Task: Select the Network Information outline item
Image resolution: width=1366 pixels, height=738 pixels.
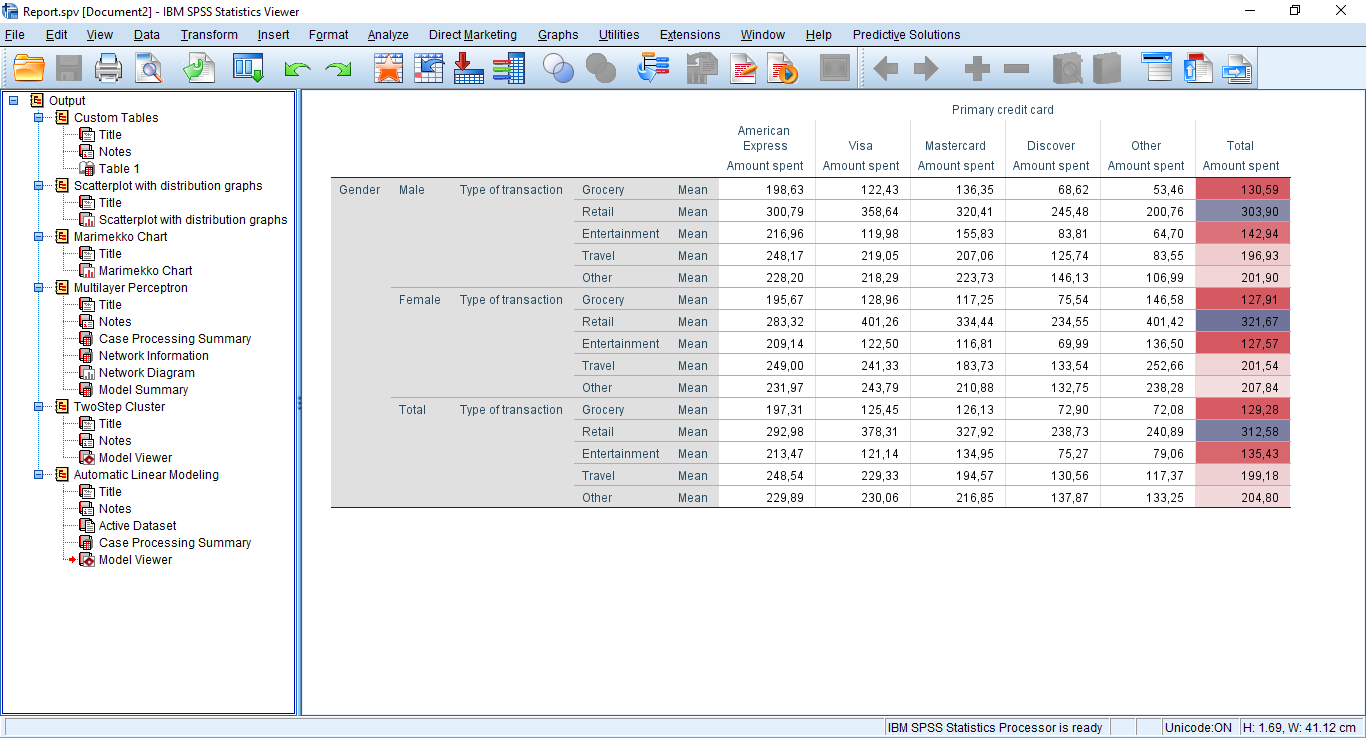Action: [154, 355]
